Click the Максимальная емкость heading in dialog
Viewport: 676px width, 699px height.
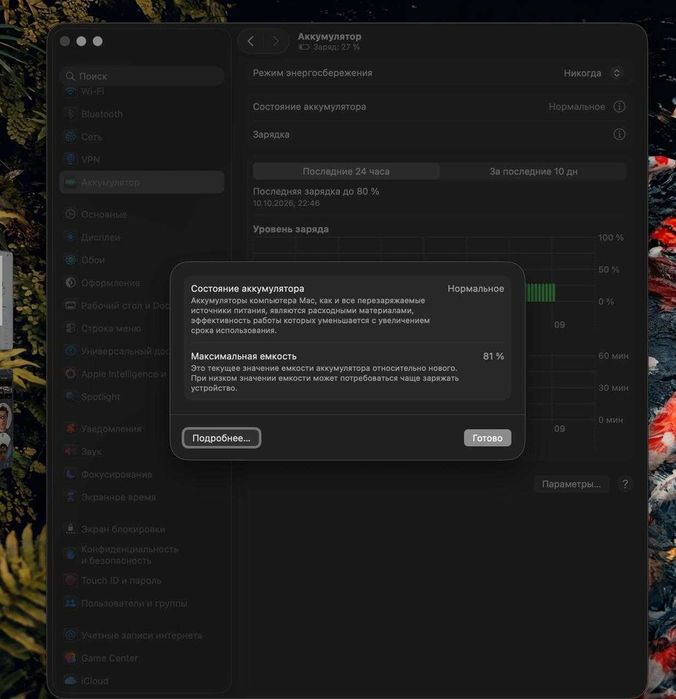243,356
